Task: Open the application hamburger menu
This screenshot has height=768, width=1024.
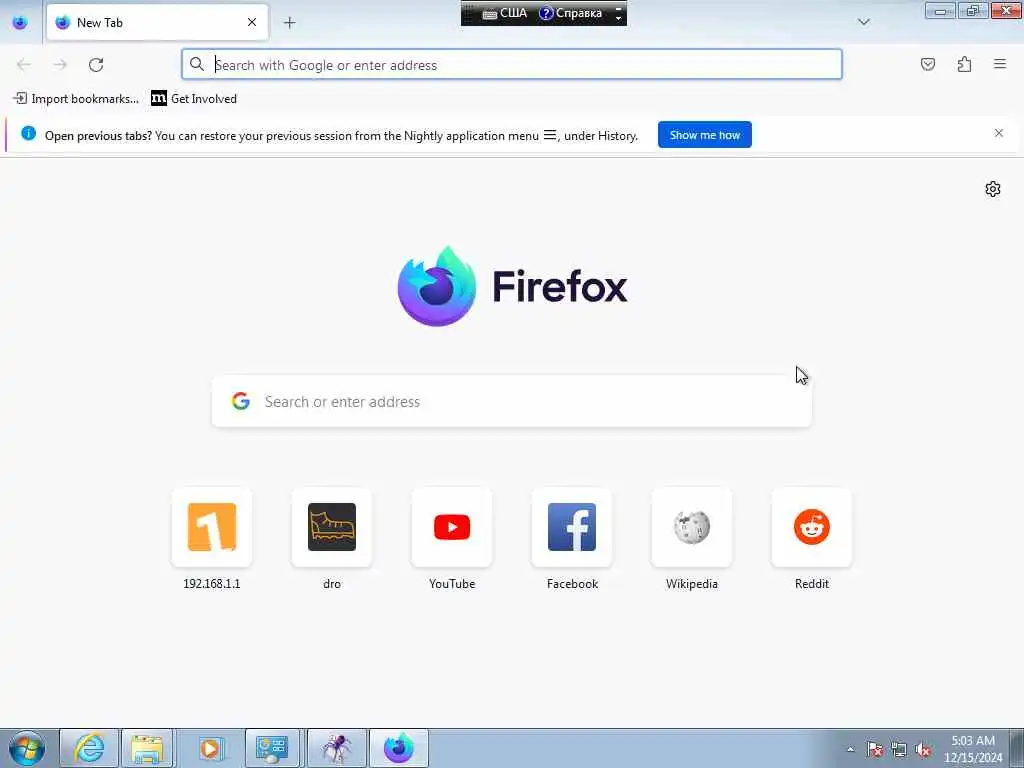Action: [x=1000, y=64]
